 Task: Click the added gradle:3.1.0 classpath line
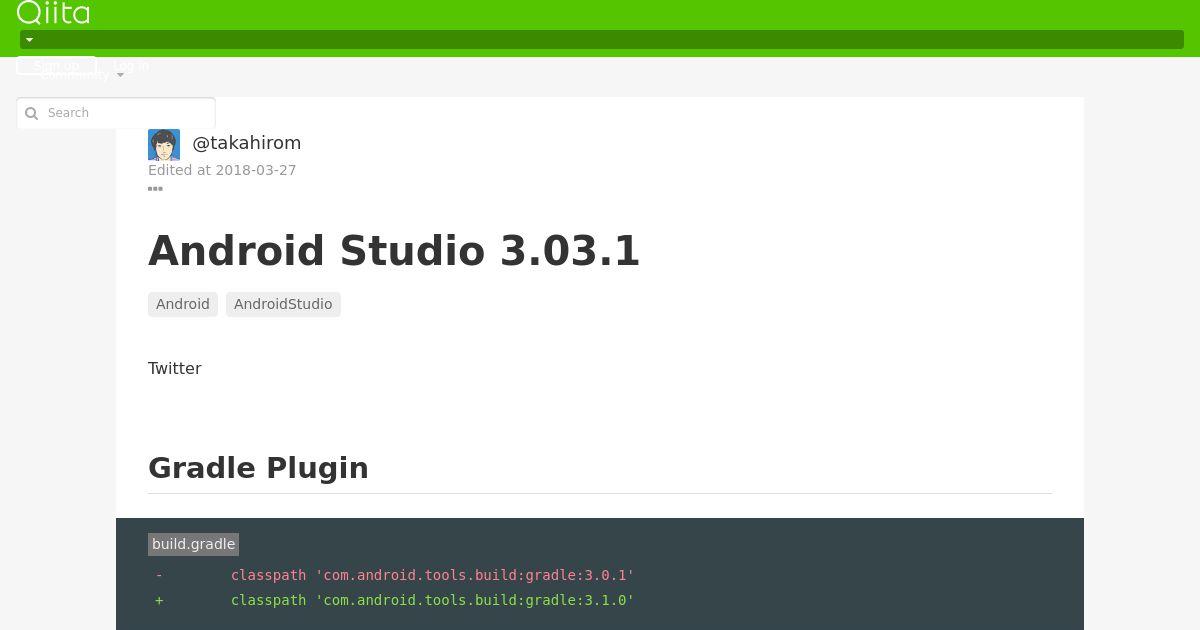click(x=395, y=600)
